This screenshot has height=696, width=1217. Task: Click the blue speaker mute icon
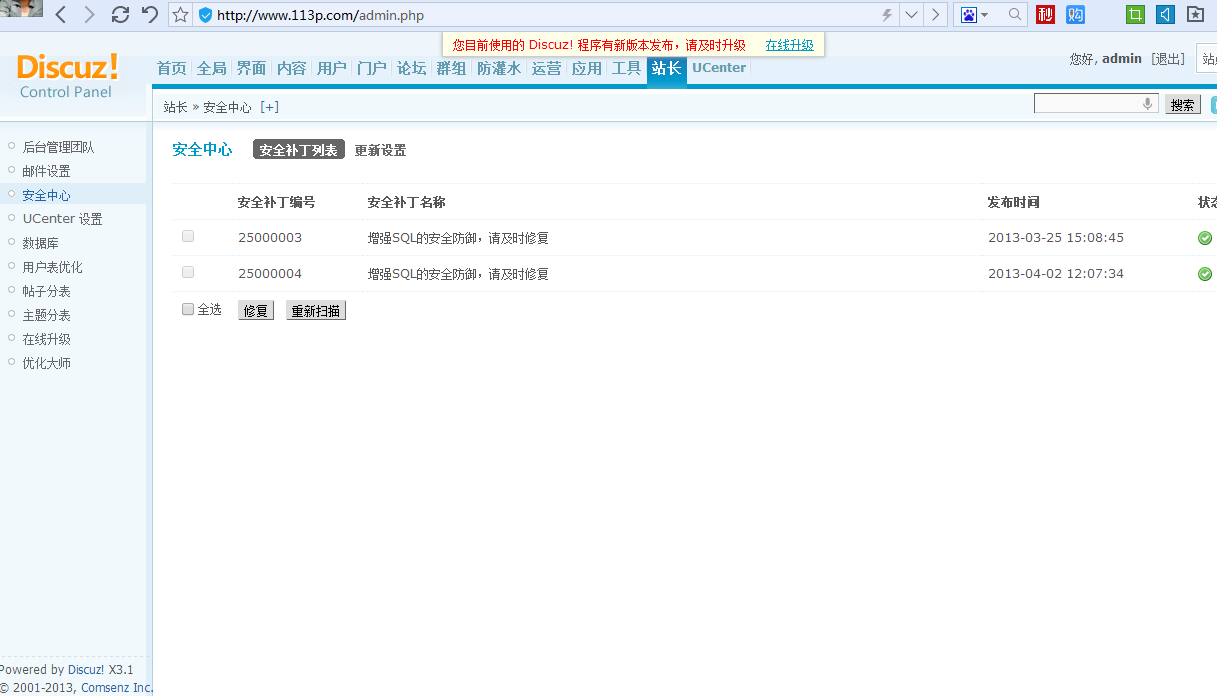[1165, 14]
